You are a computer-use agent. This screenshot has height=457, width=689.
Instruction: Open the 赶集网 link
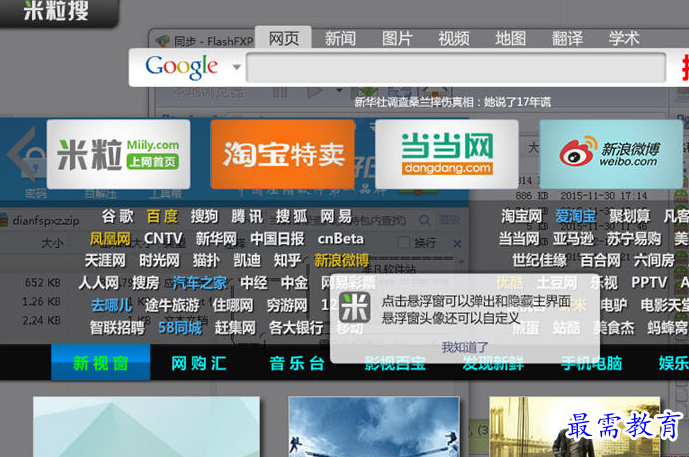(235, 327)
